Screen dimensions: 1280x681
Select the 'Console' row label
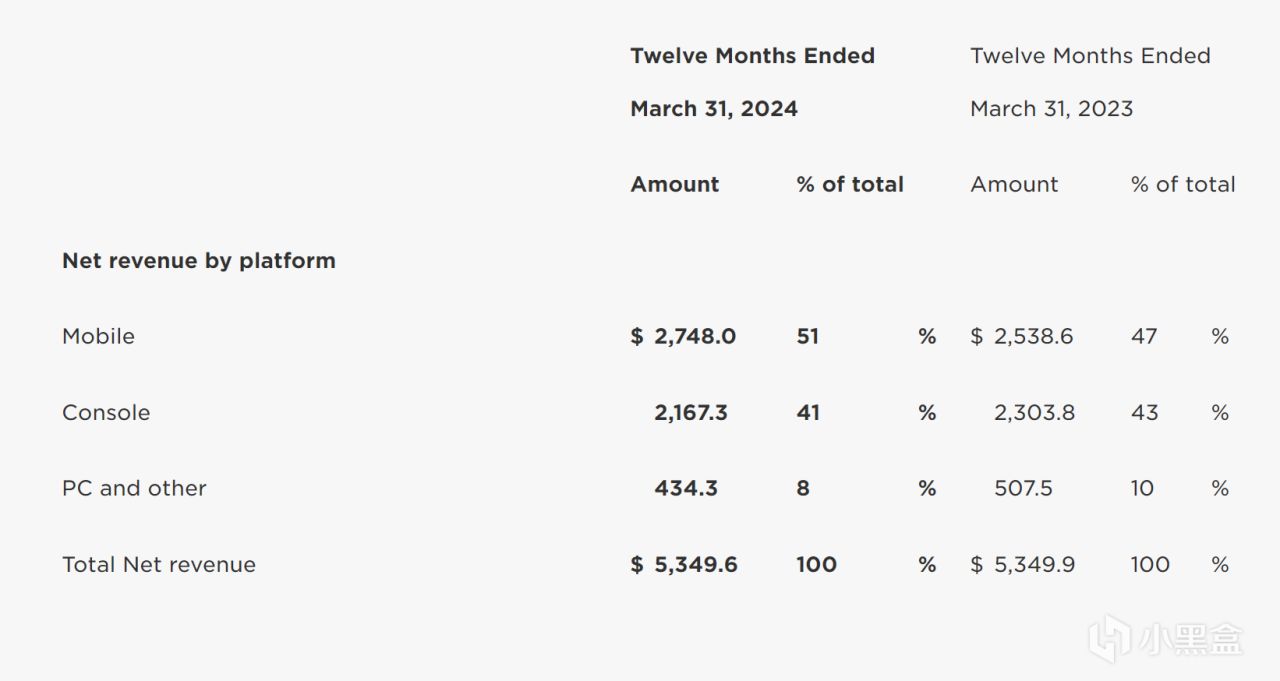(x=106, y=413)
